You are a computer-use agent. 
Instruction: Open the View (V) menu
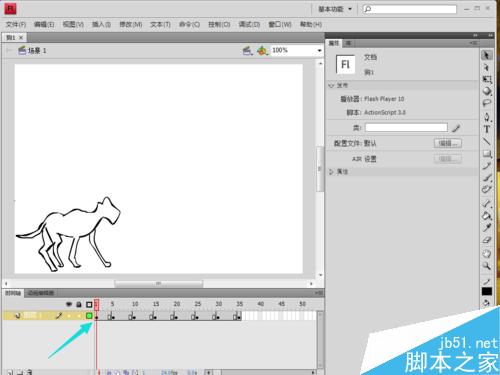point(73,24)
